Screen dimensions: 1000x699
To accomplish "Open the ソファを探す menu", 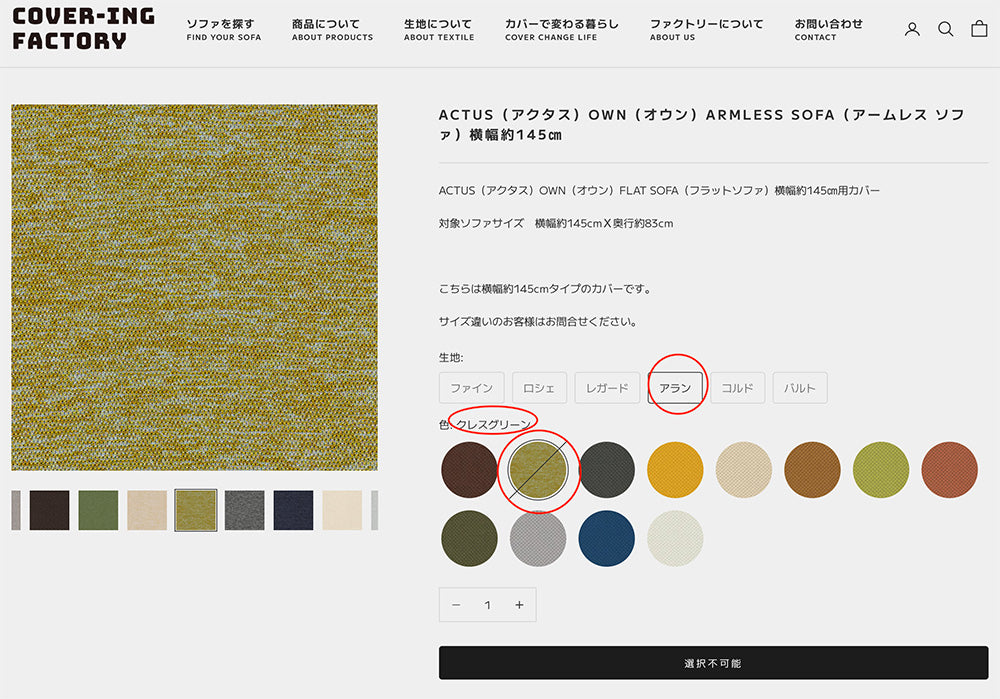I will [223, 29].
